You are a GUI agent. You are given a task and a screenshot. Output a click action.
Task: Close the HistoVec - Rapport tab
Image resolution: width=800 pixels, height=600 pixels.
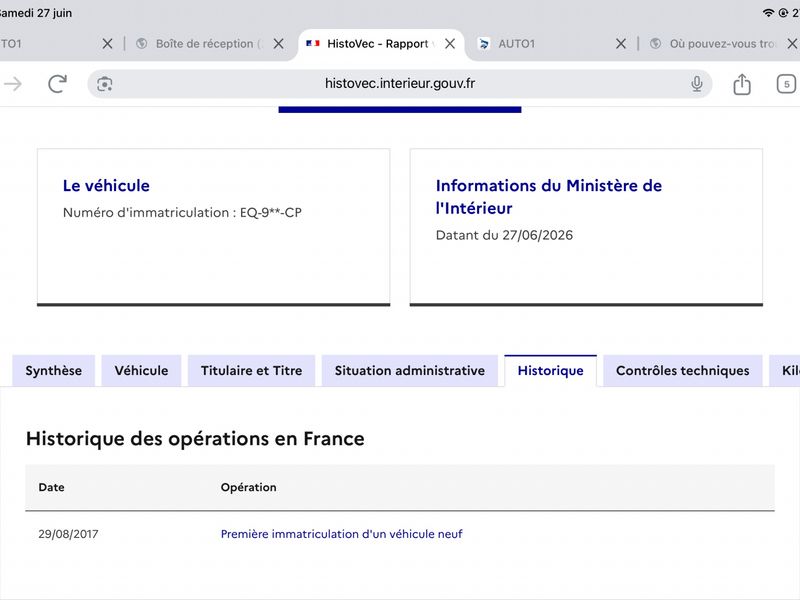pyautogui.click(x=449, y=44)
